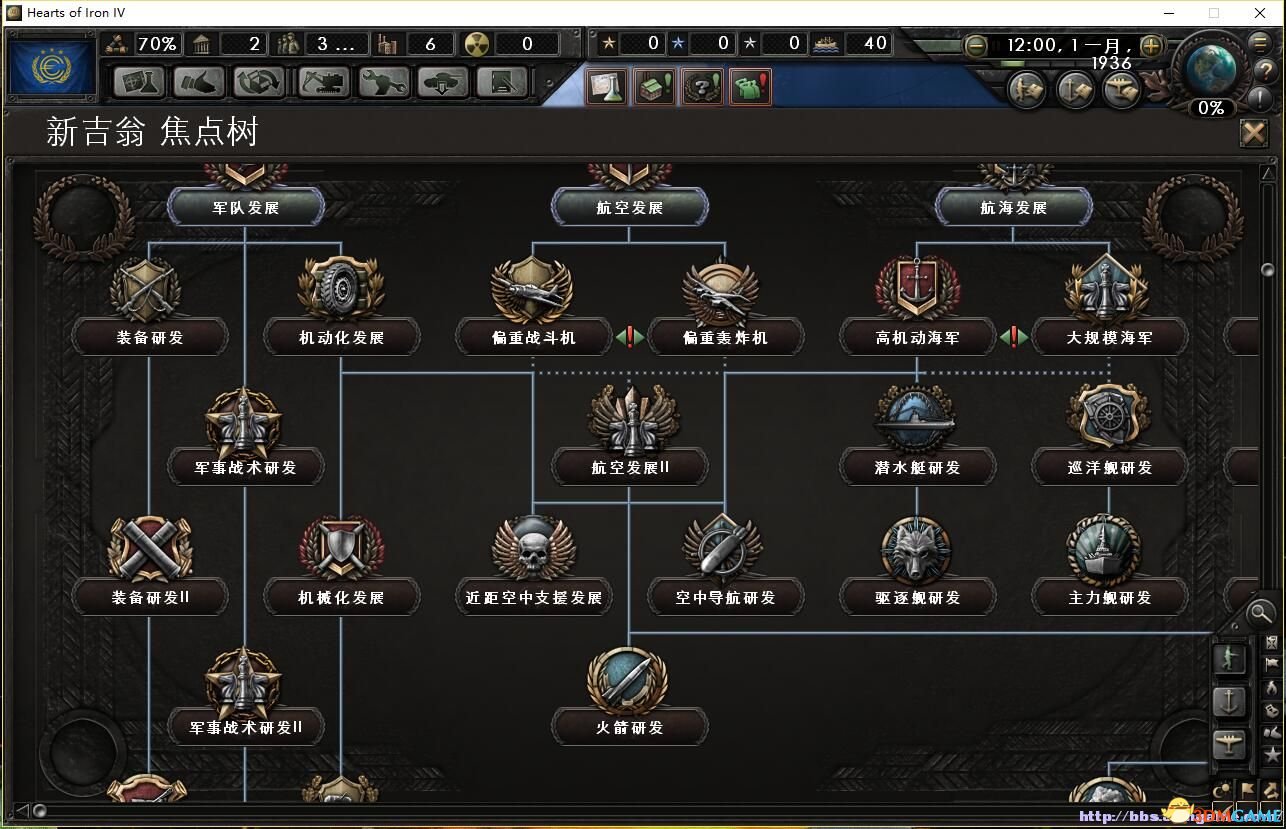This screenshot has height=829, width=1286.
Task: Click the 航空发展 focus label
Action: click(629, 208)
